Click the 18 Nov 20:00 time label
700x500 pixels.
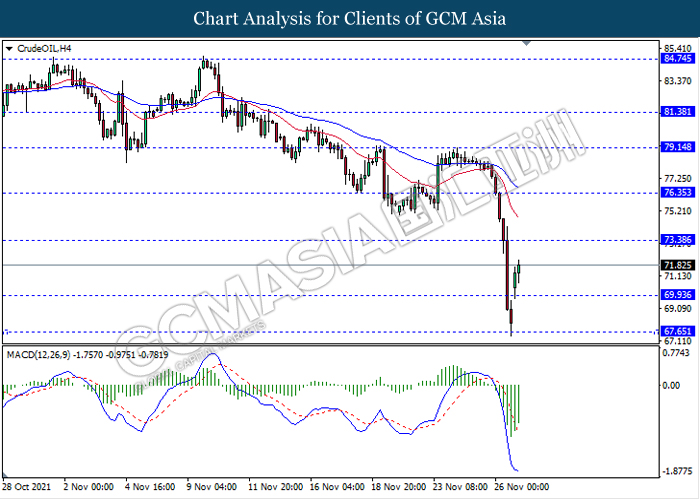399,487
